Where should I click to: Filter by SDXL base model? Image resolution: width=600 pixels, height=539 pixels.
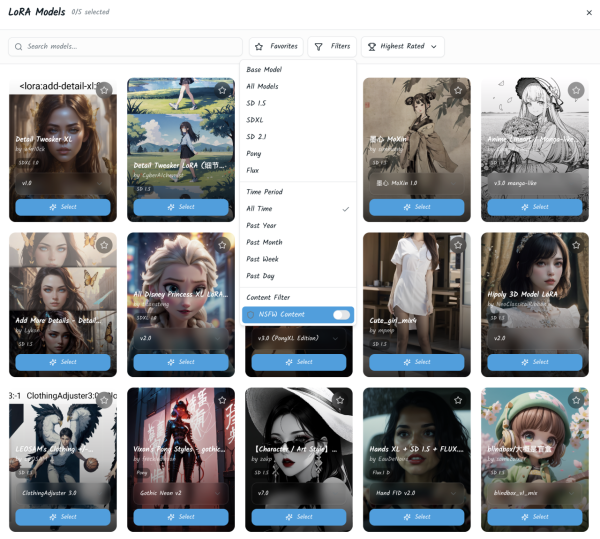click(x=298, y=120)
